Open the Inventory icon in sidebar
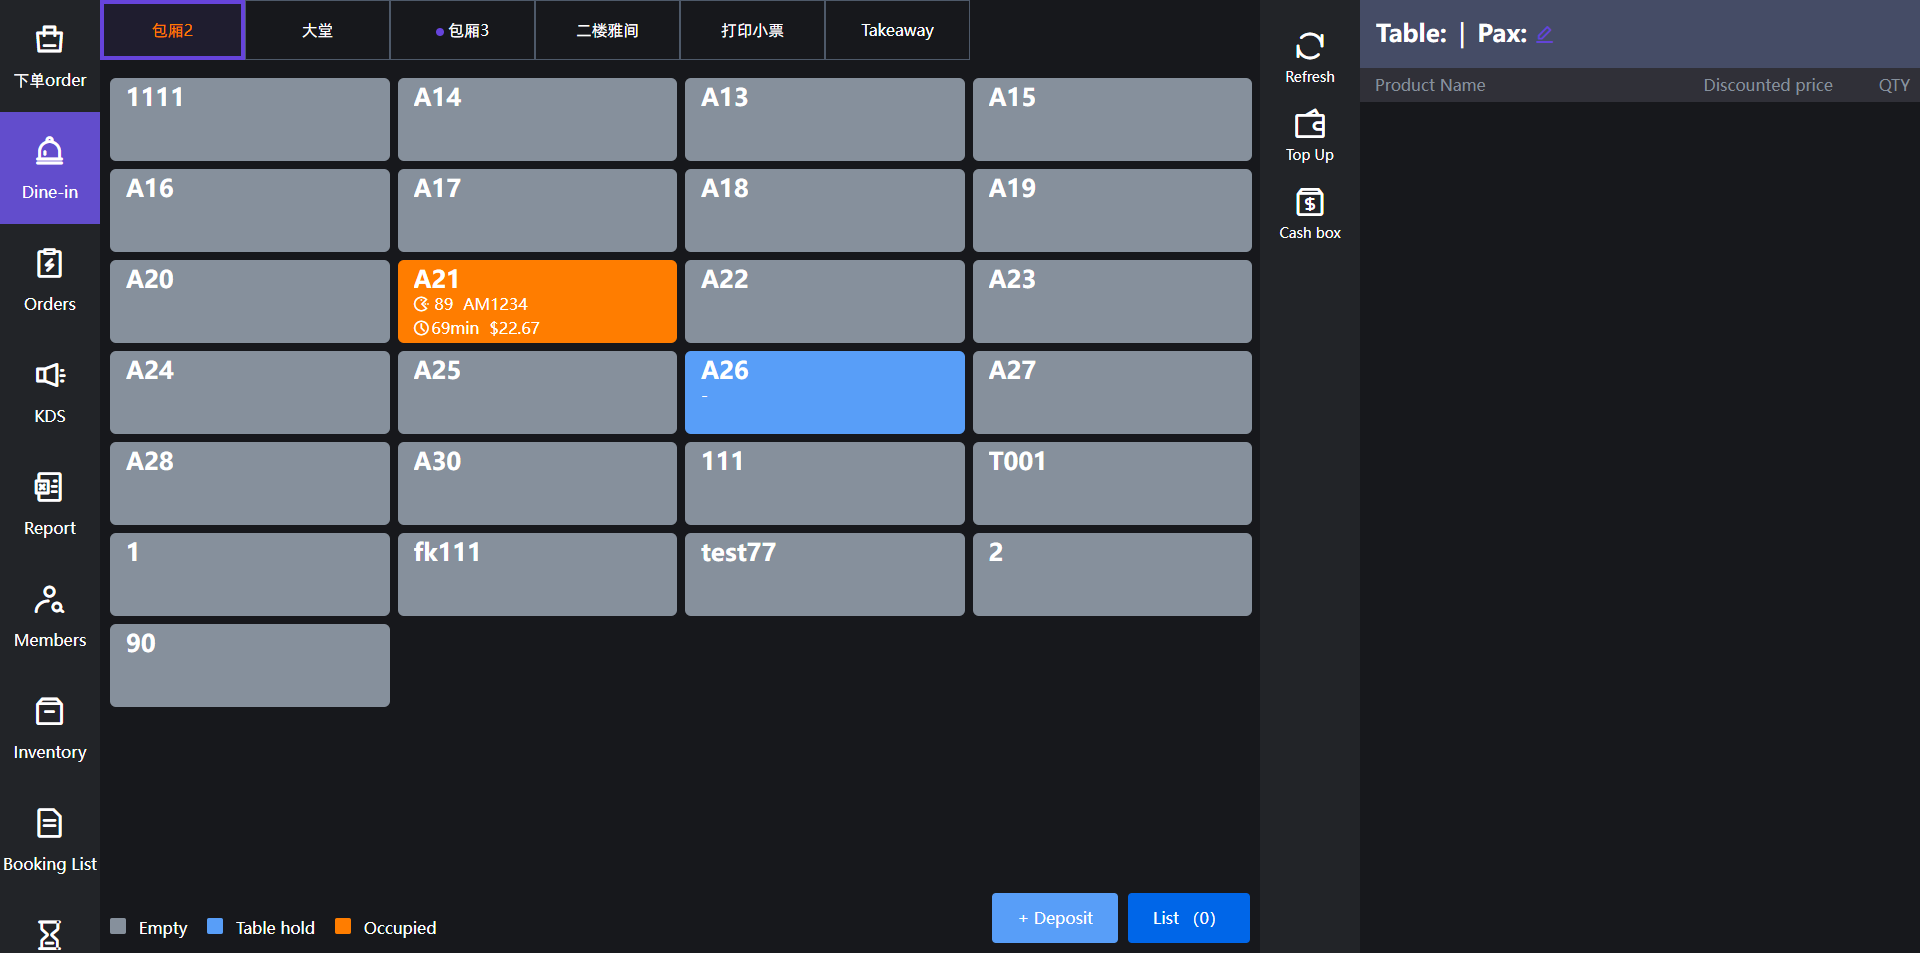 (x=49, y=712)
